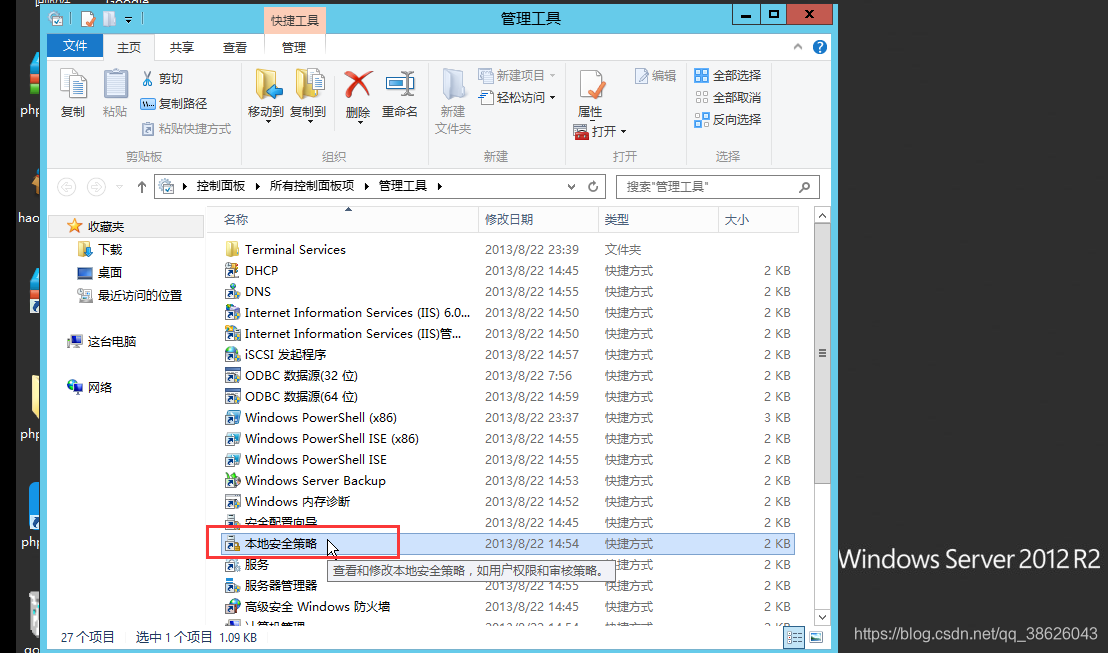Screen dimensions: 1108x653
Task: Click the 服务器管理器 icon
Action: pos(232,586)
